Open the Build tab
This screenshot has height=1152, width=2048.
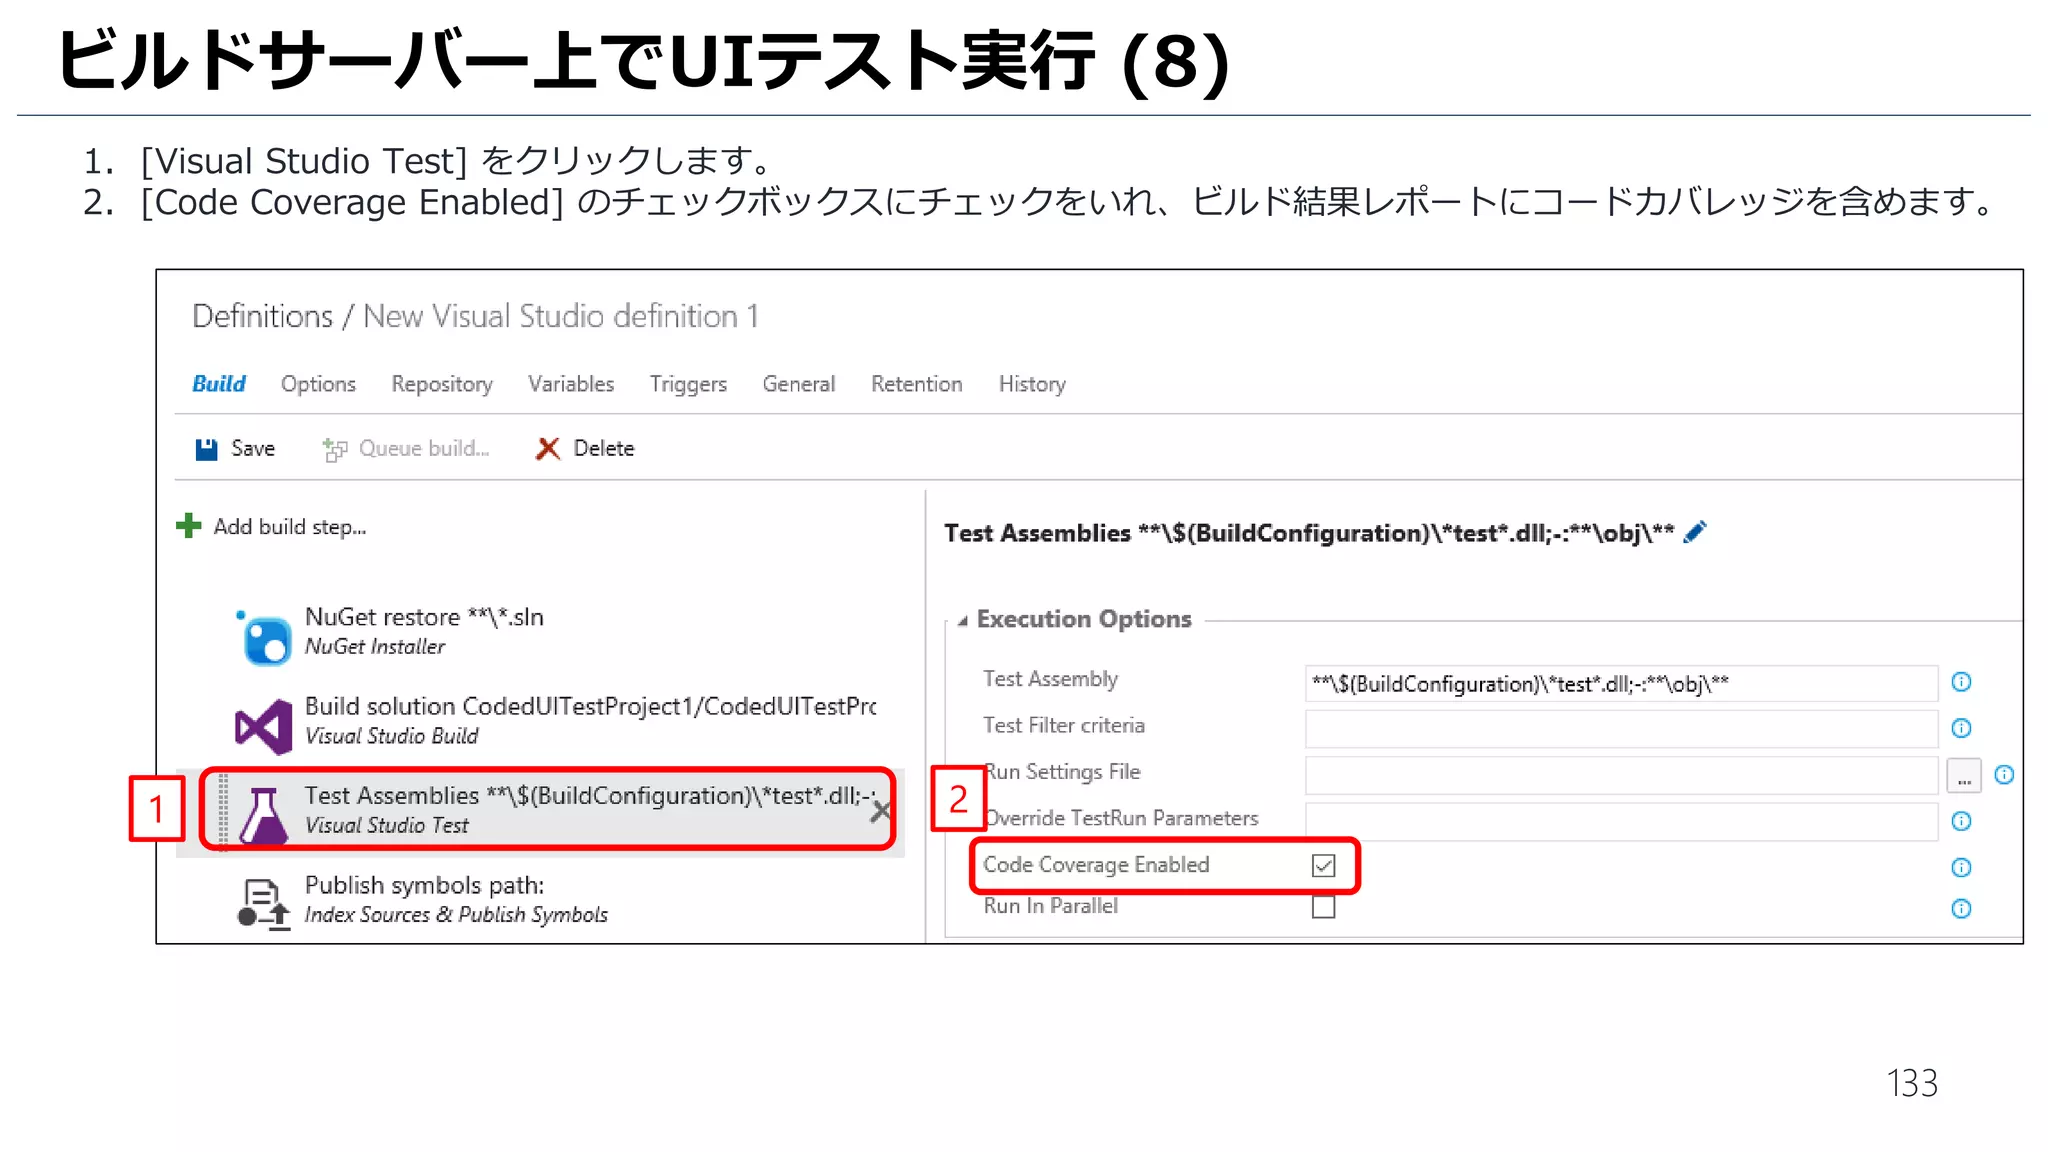pos(219,384)
